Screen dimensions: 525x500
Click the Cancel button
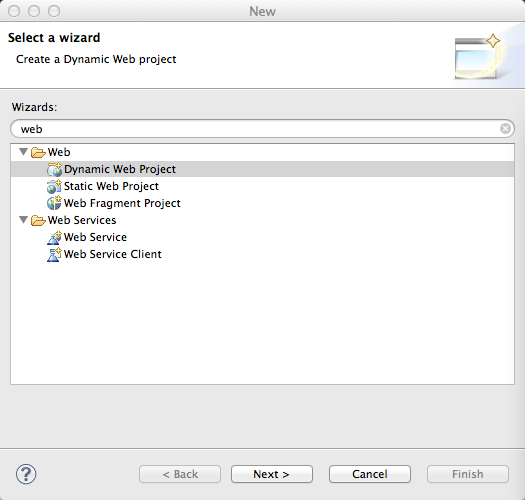[370, 474]
